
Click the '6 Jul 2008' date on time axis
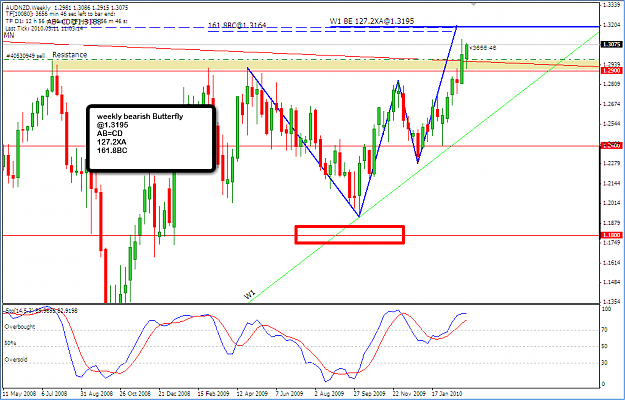coord(56,393)
